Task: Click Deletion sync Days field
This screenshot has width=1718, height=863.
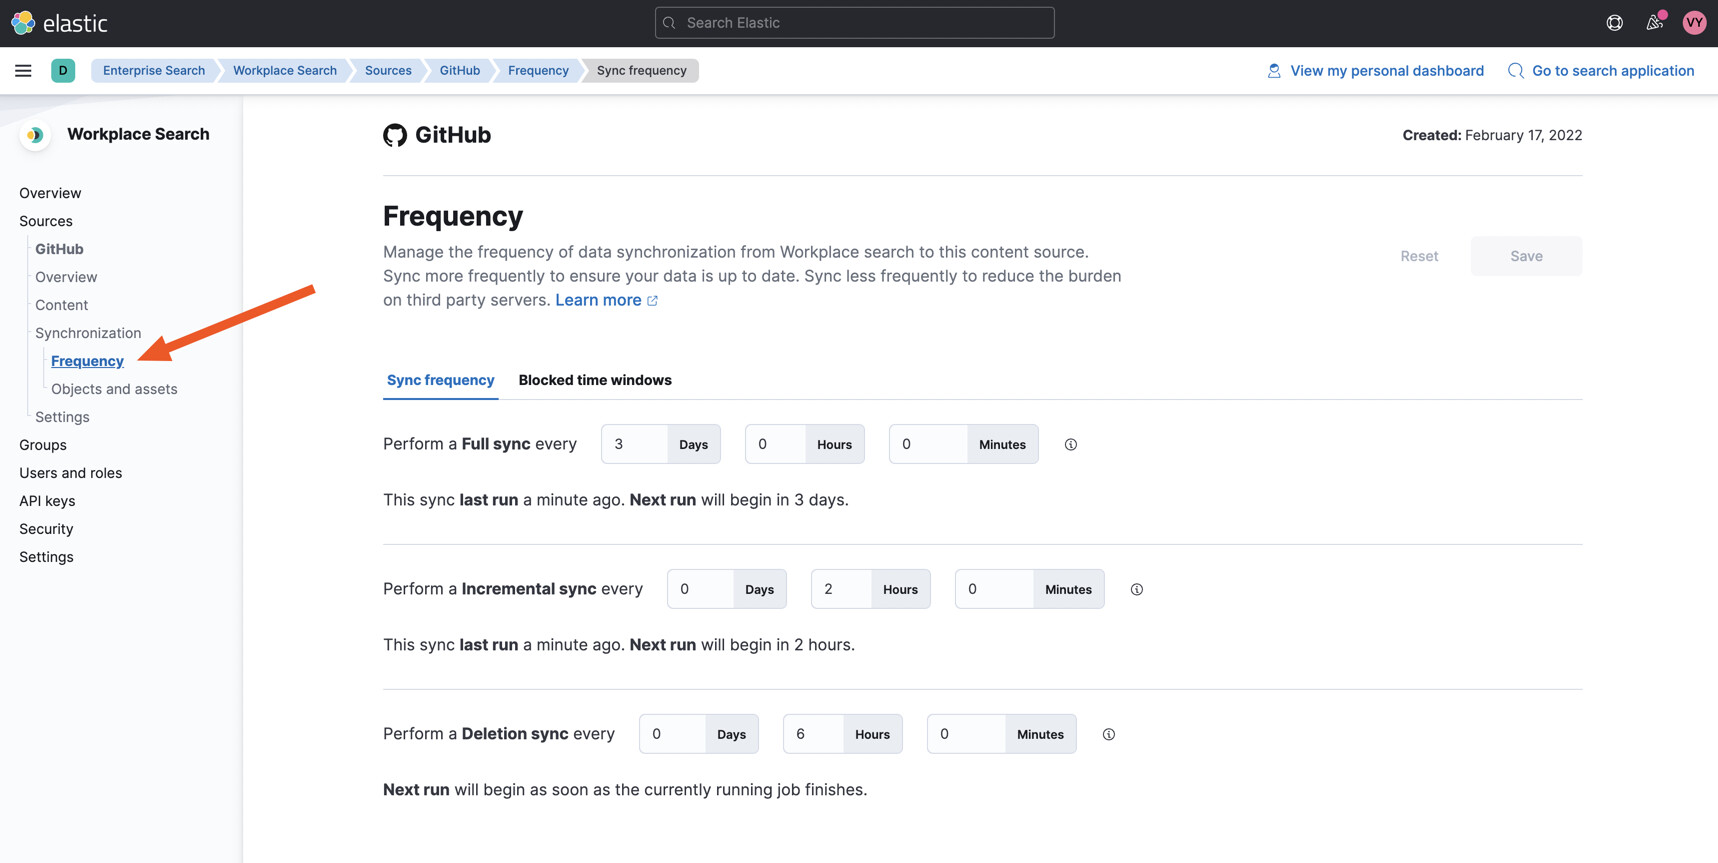Action: tap(672, 734)
